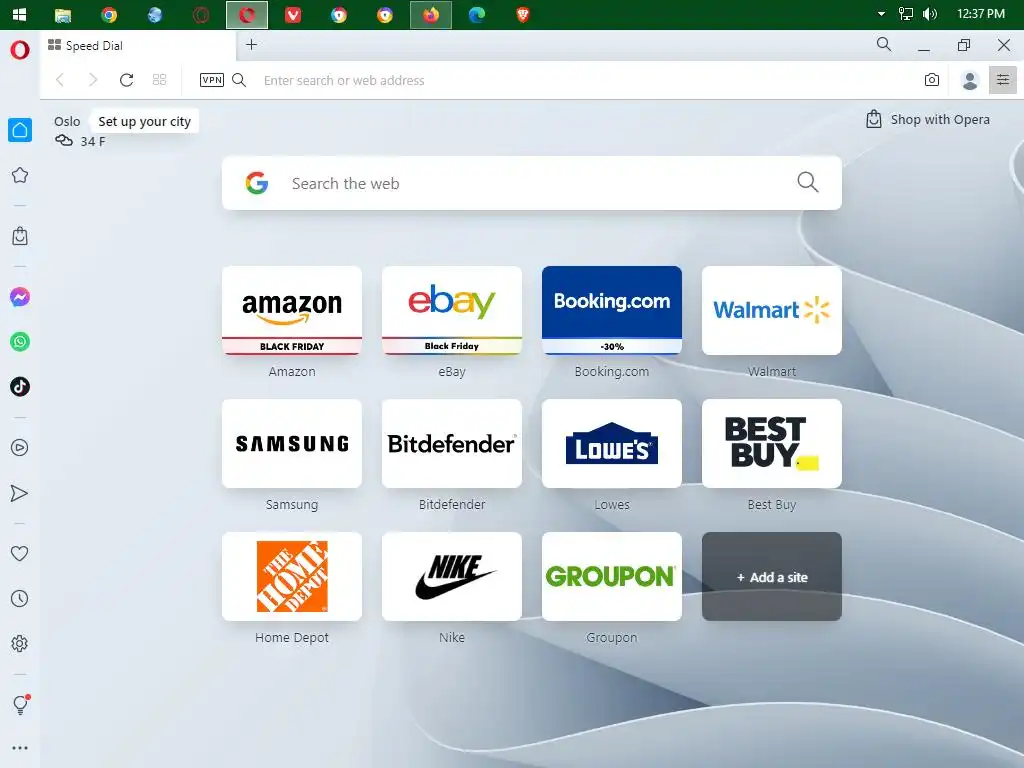Click the magnifier in web search box
The width and height of the screenshot is (1024, 768).
808,182
